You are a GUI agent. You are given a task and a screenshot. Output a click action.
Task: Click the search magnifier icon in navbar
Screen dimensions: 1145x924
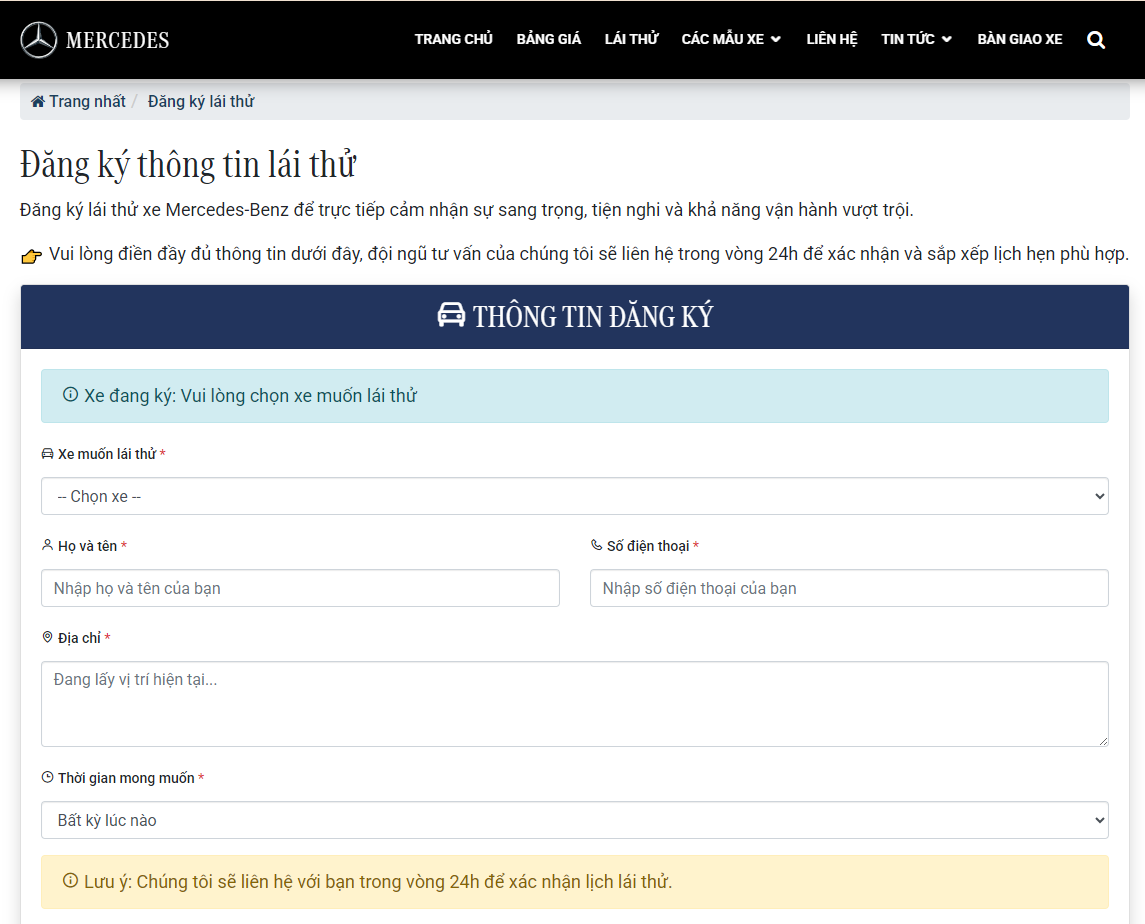coord(1096,39)
